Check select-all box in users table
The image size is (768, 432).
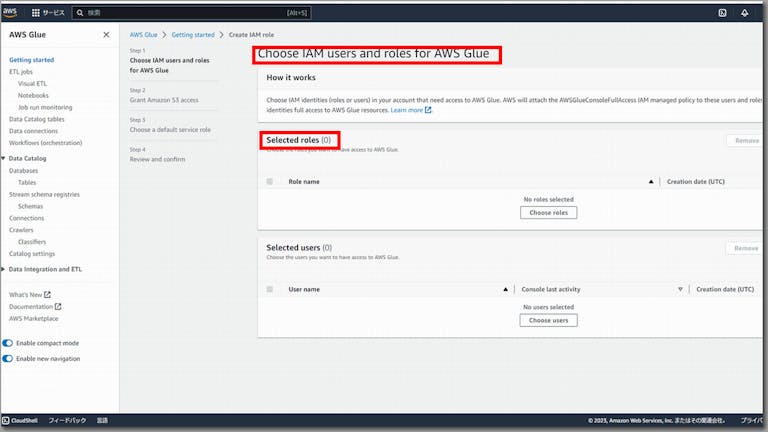(269, 289)
